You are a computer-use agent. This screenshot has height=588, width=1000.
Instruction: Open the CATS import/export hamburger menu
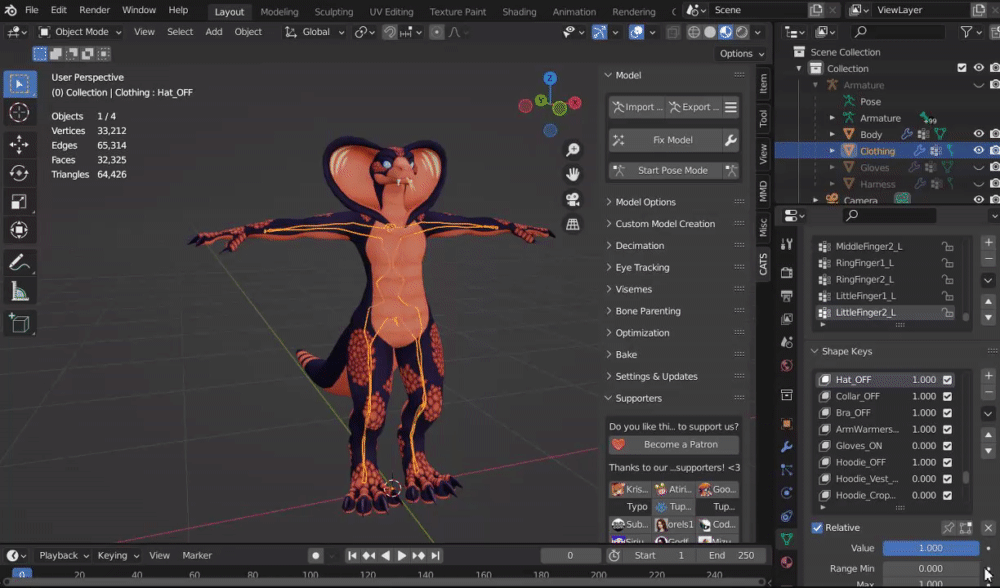[731, 107]
